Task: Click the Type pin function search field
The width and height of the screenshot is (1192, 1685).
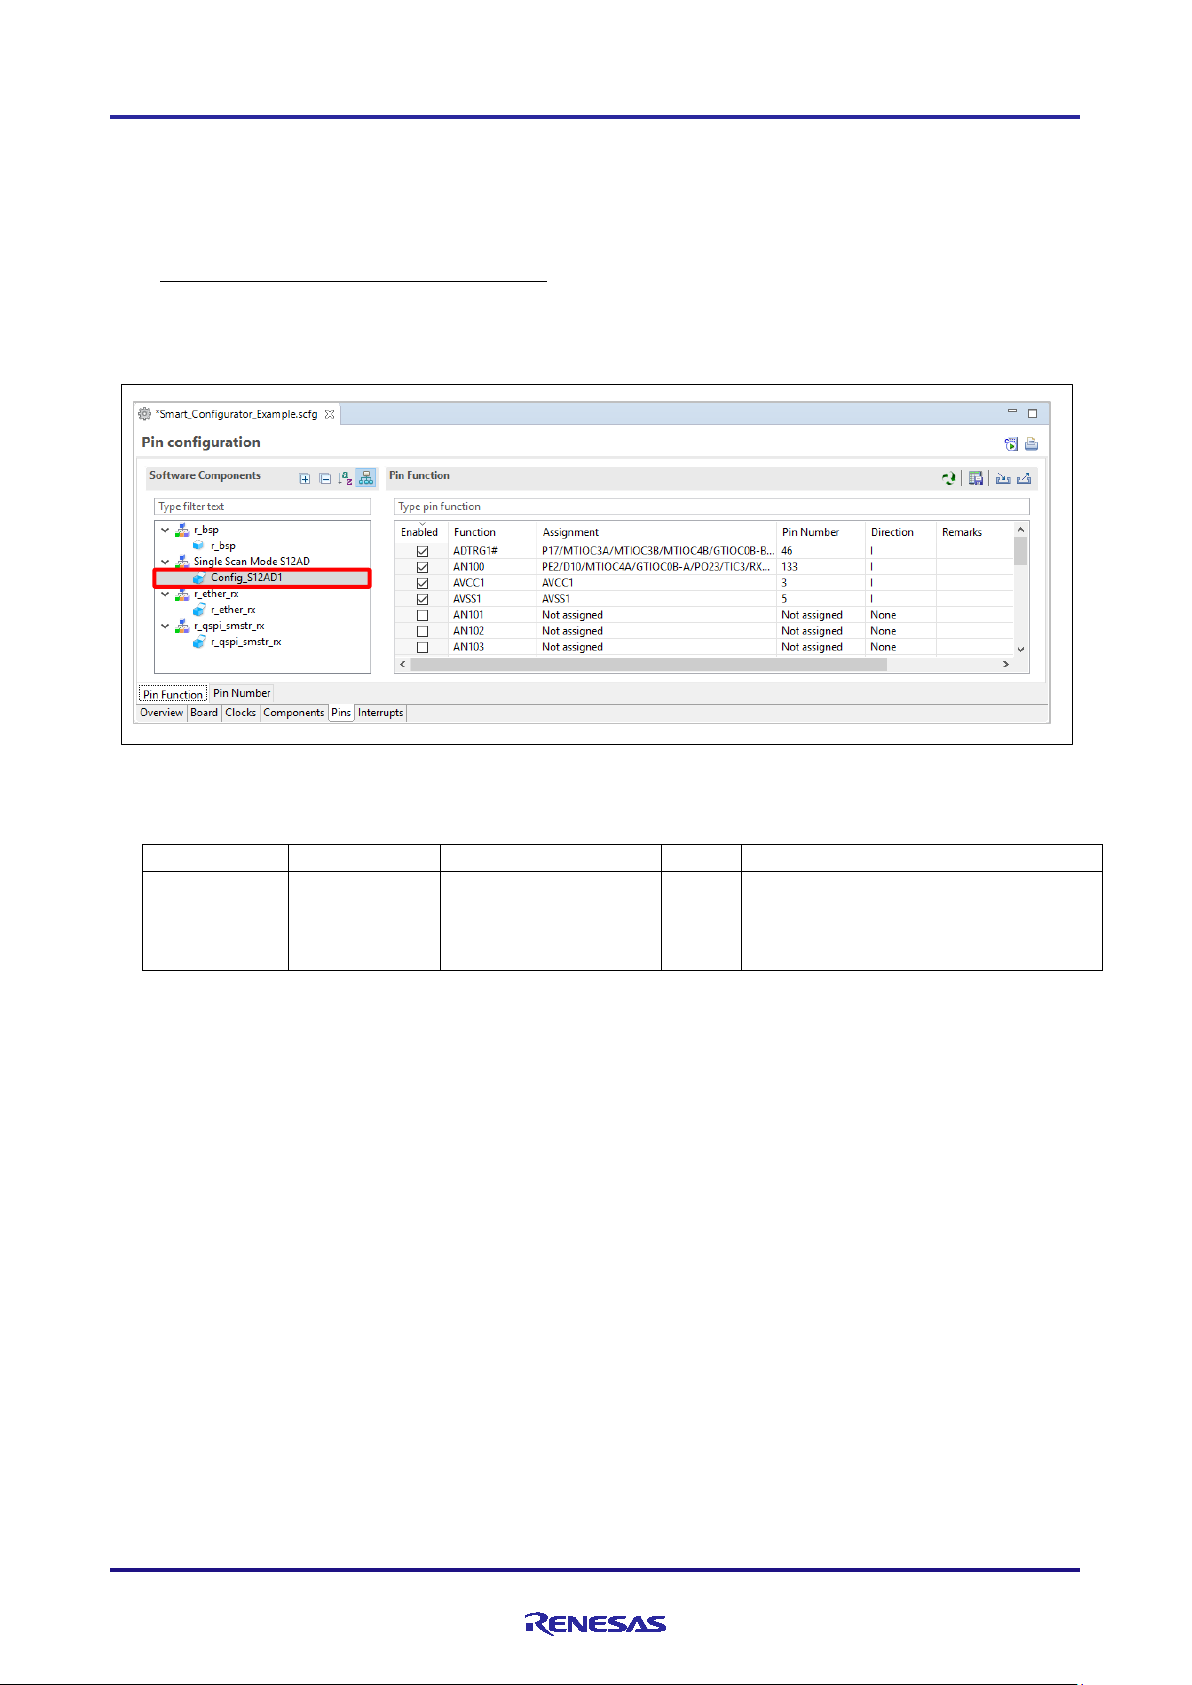Action: [712, 507]
